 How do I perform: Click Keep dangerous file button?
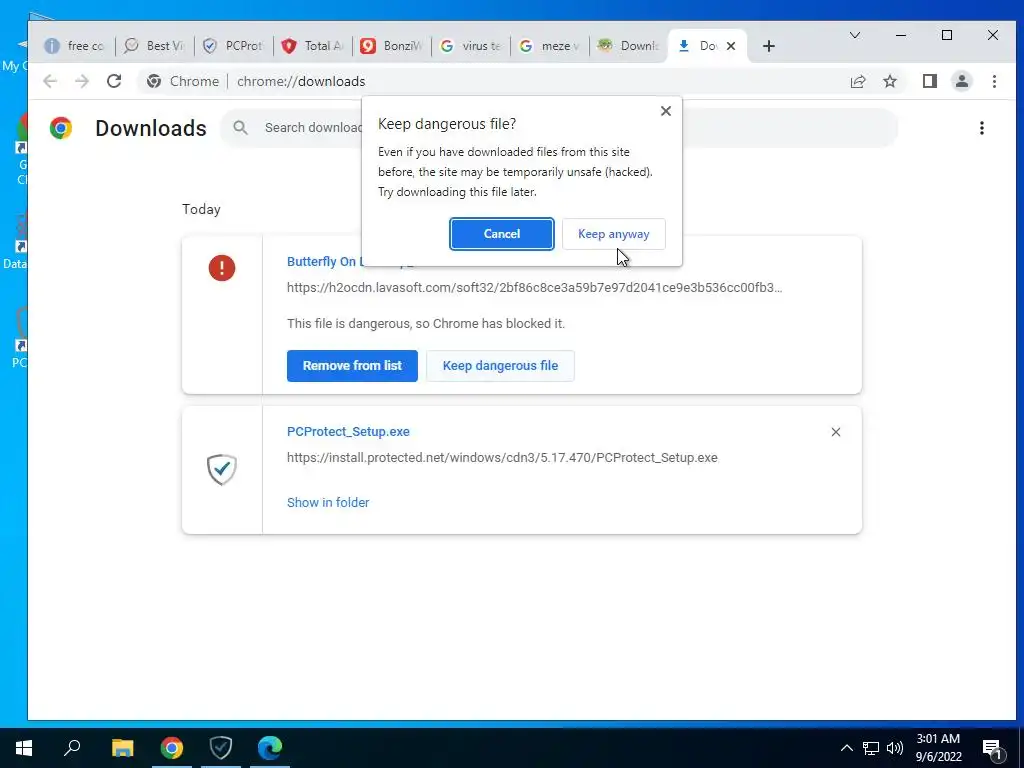pos(500,366)
